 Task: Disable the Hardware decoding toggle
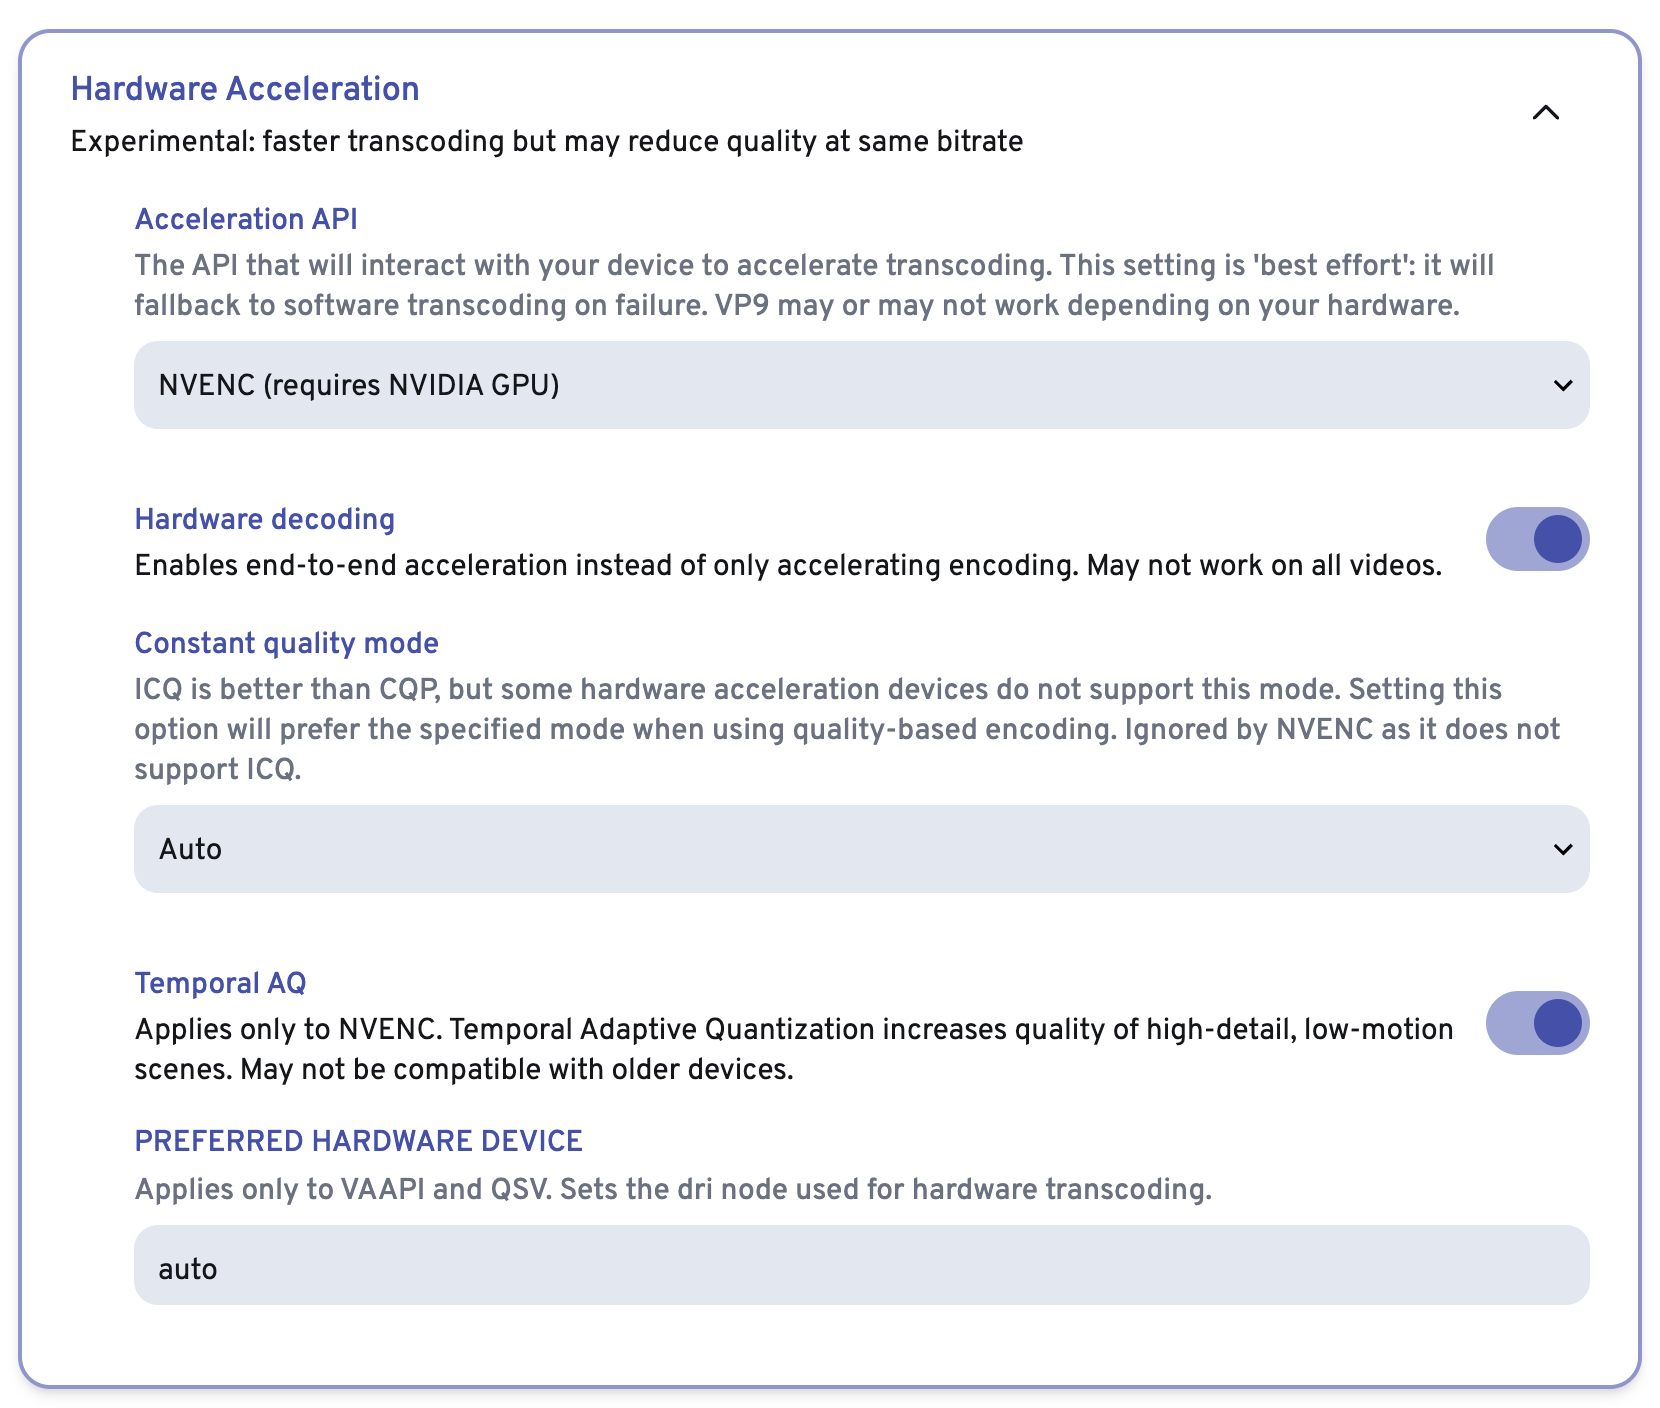(1537, 539)
